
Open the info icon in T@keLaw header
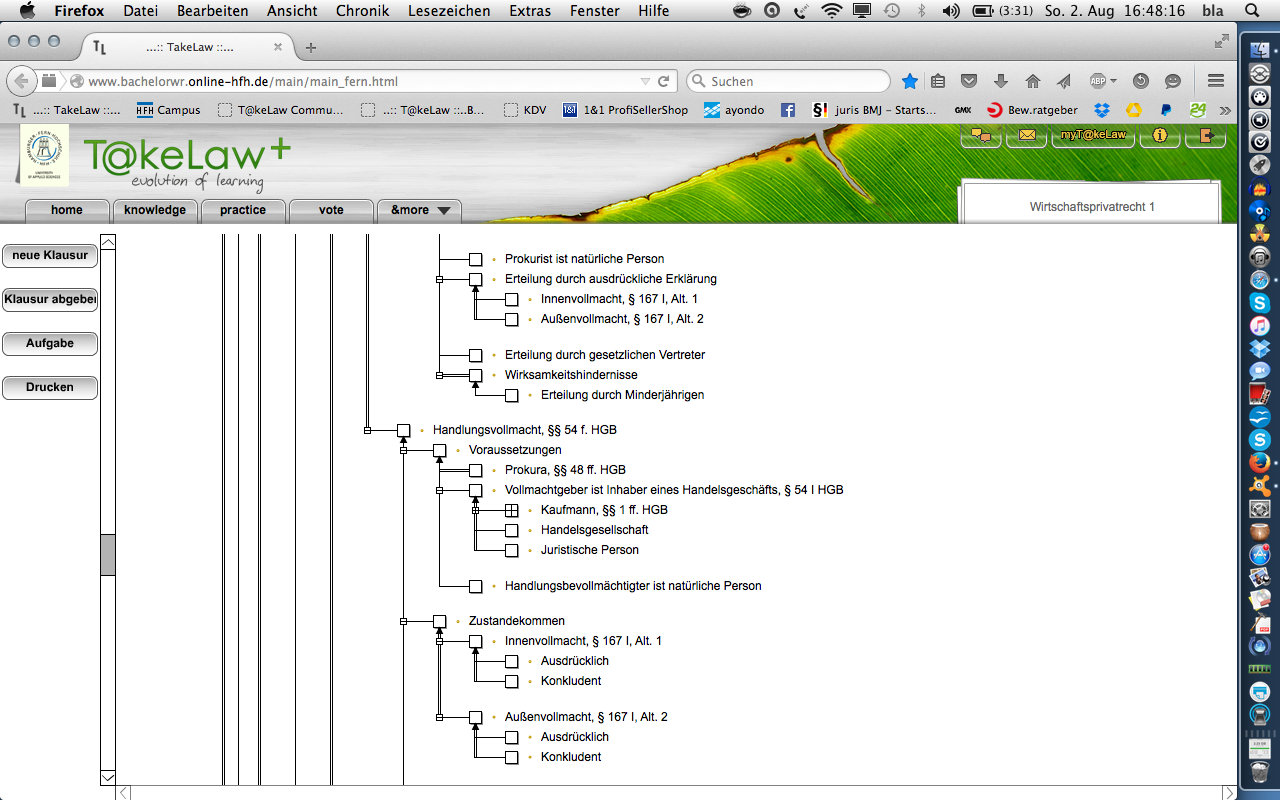point(1159,136)
